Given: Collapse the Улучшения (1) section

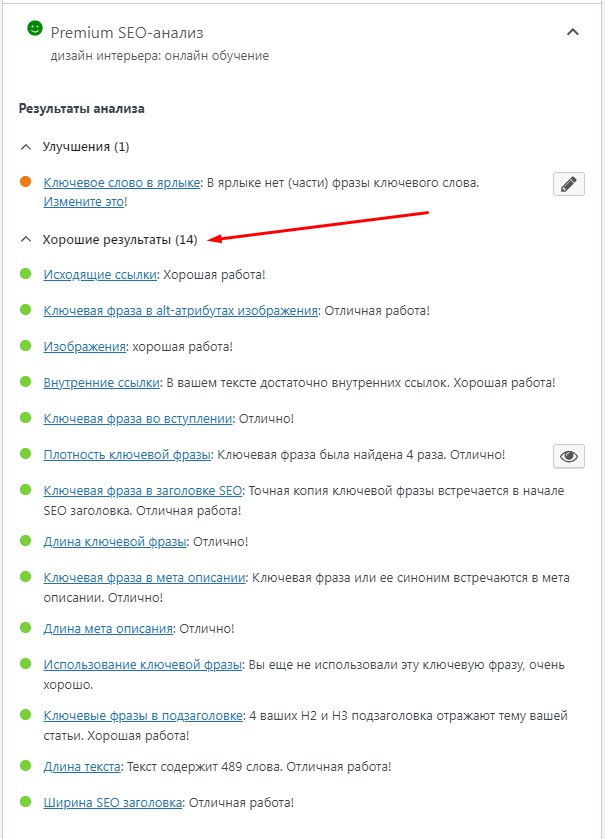Looking at the screenshot, I should (26, 147).
